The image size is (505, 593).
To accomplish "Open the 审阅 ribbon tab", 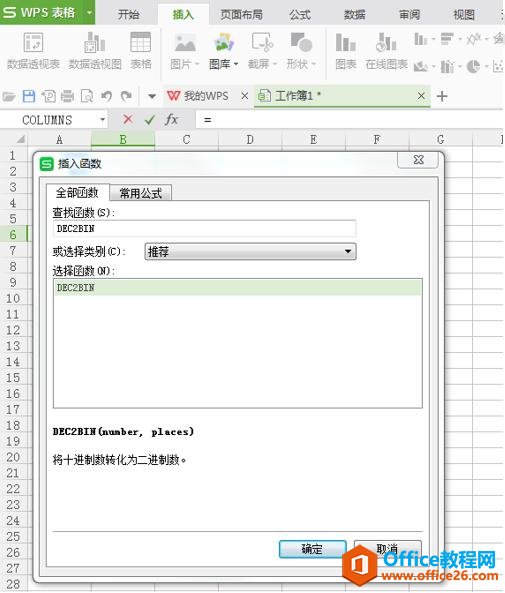I will click(410, 15).
